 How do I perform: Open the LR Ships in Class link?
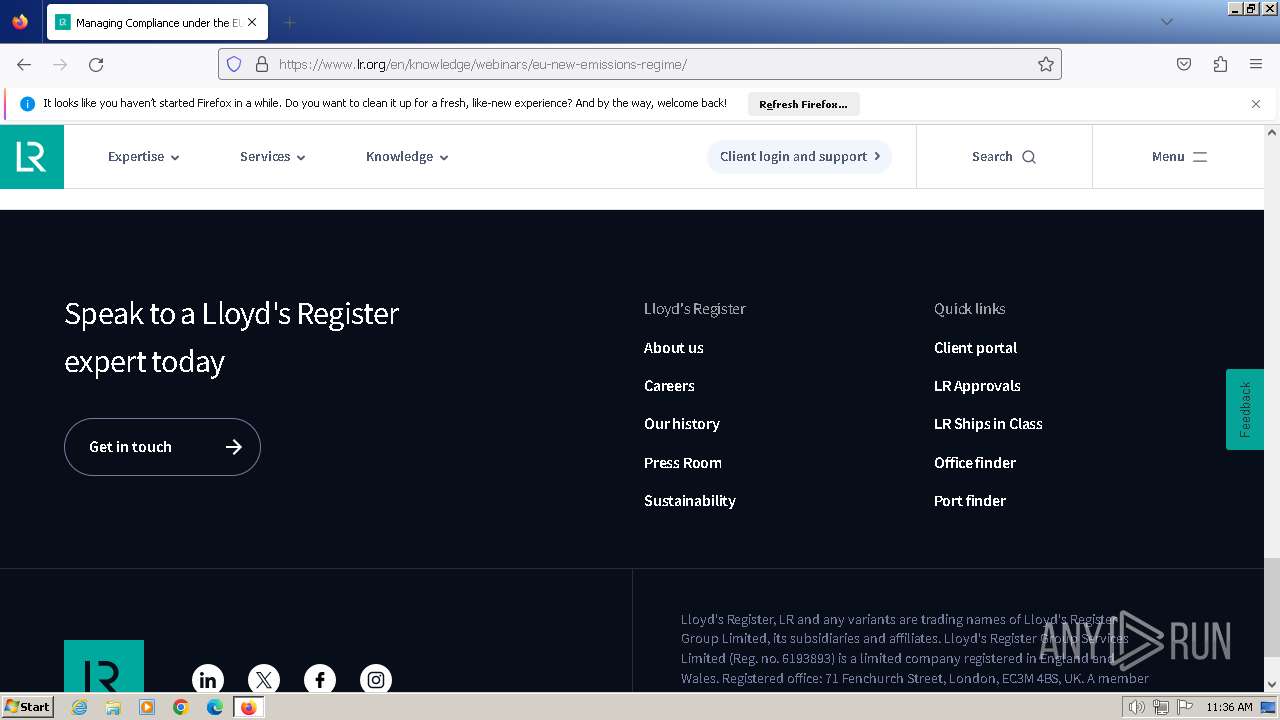(988, 424)
